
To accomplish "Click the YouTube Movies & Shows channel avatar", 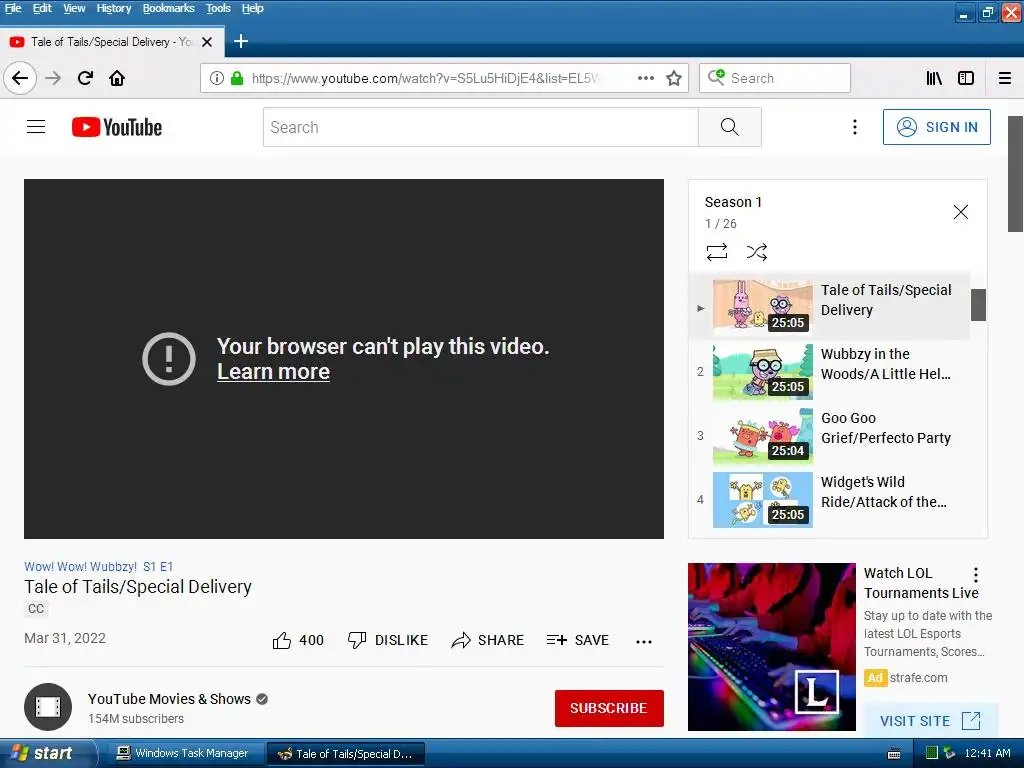I will (x=48, y=707).
